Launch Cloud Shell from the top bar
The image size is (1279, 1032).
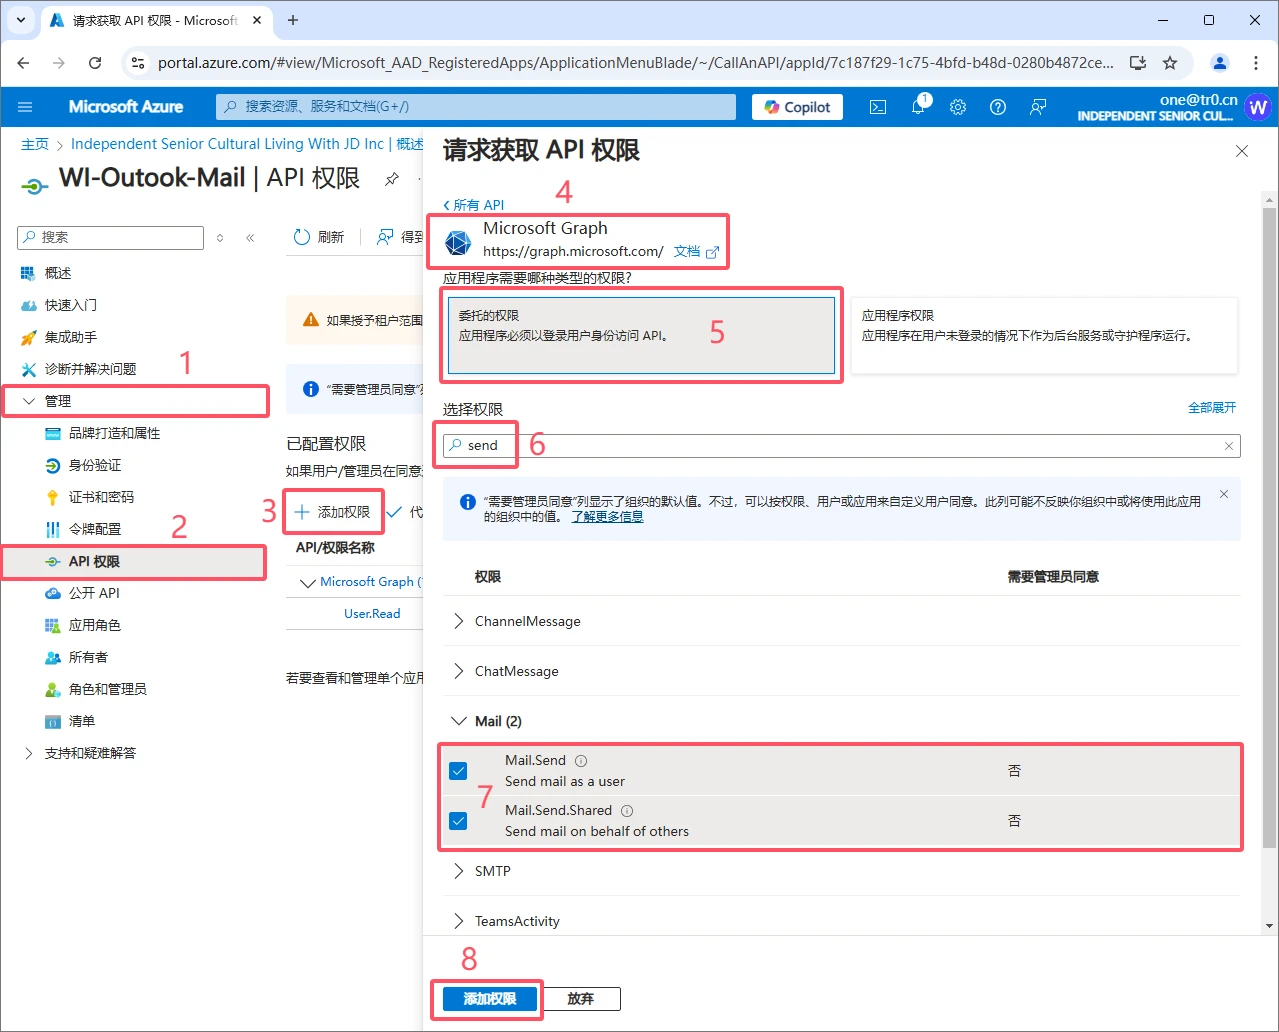click(878, 107)
